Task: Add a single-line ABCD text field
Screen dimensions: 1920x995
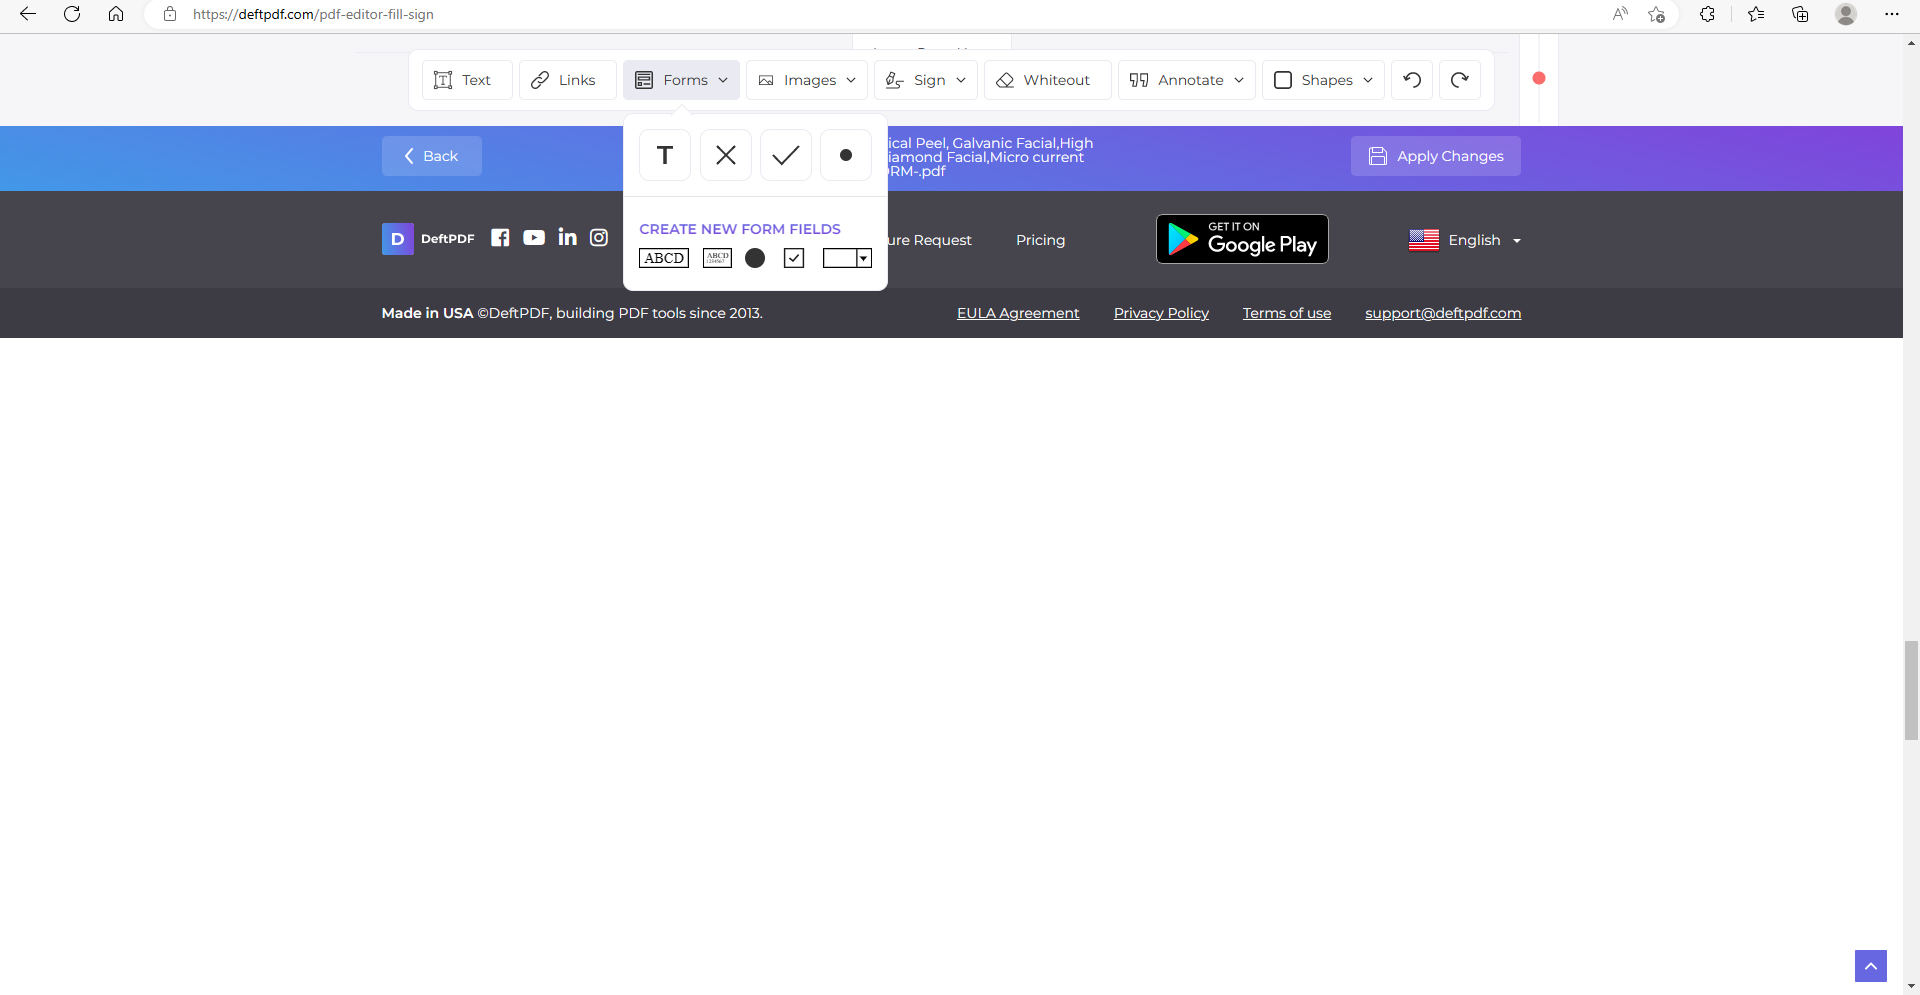Action: [664, 258]
